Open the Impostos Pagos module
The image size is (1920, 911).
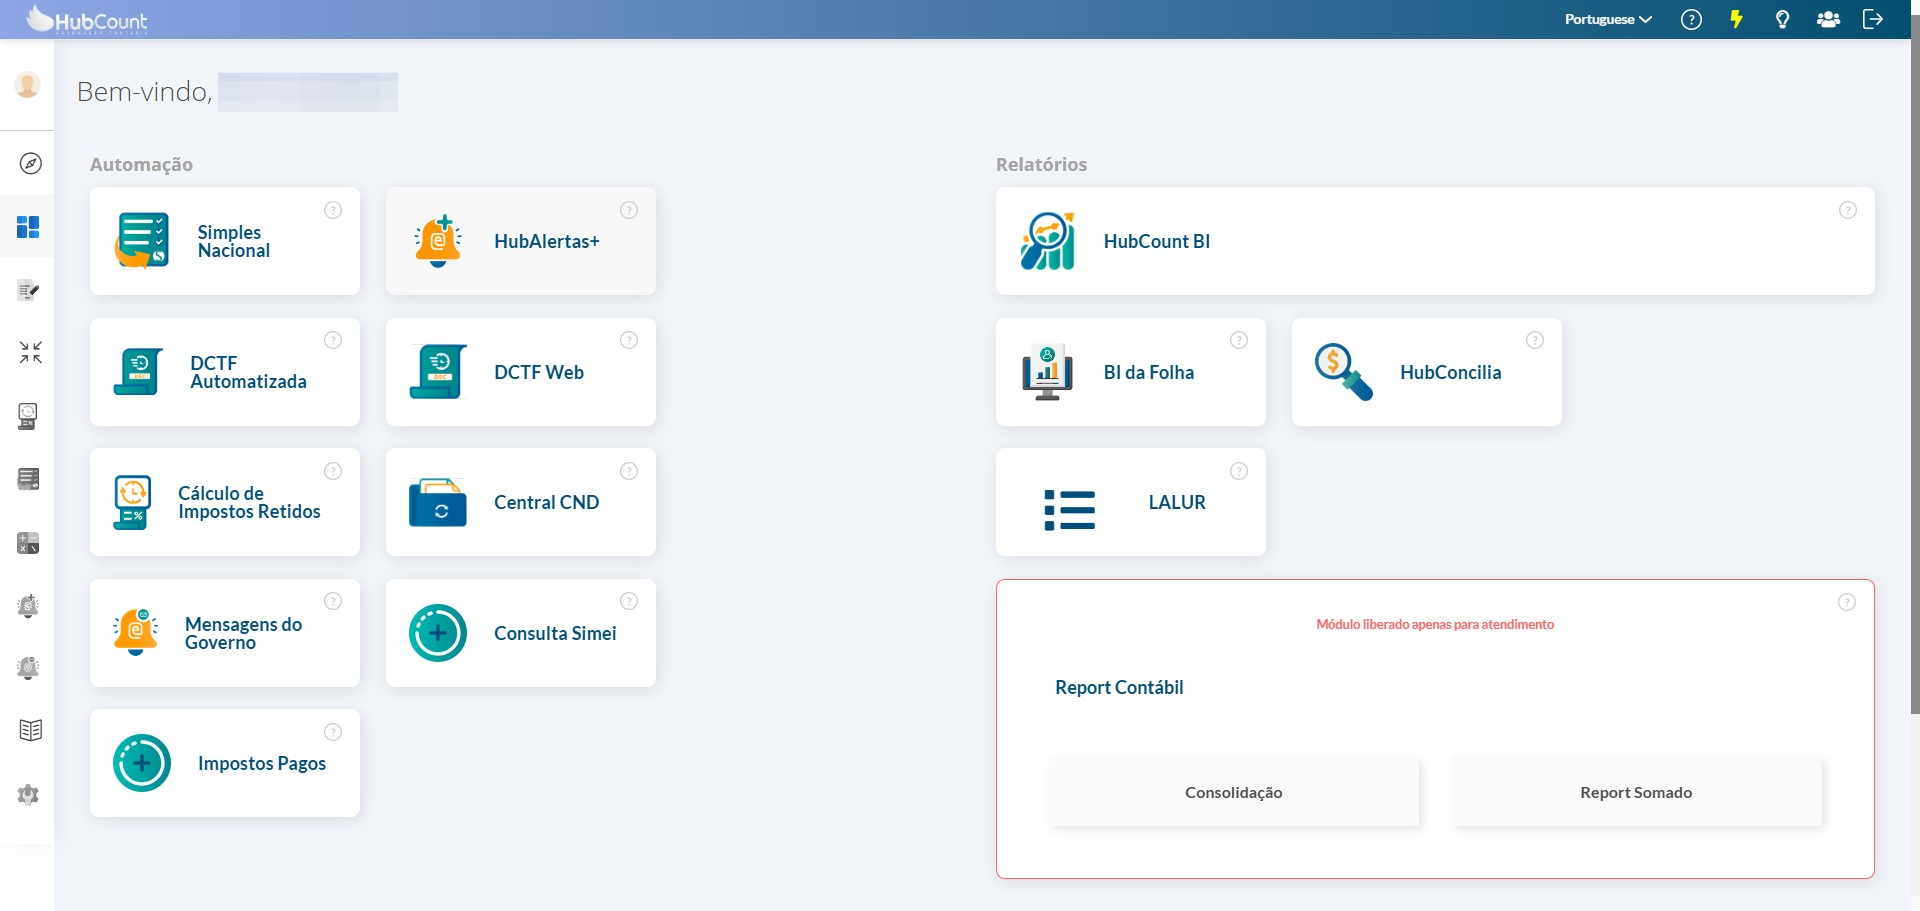pyautogui.click(x=225, y=763)
